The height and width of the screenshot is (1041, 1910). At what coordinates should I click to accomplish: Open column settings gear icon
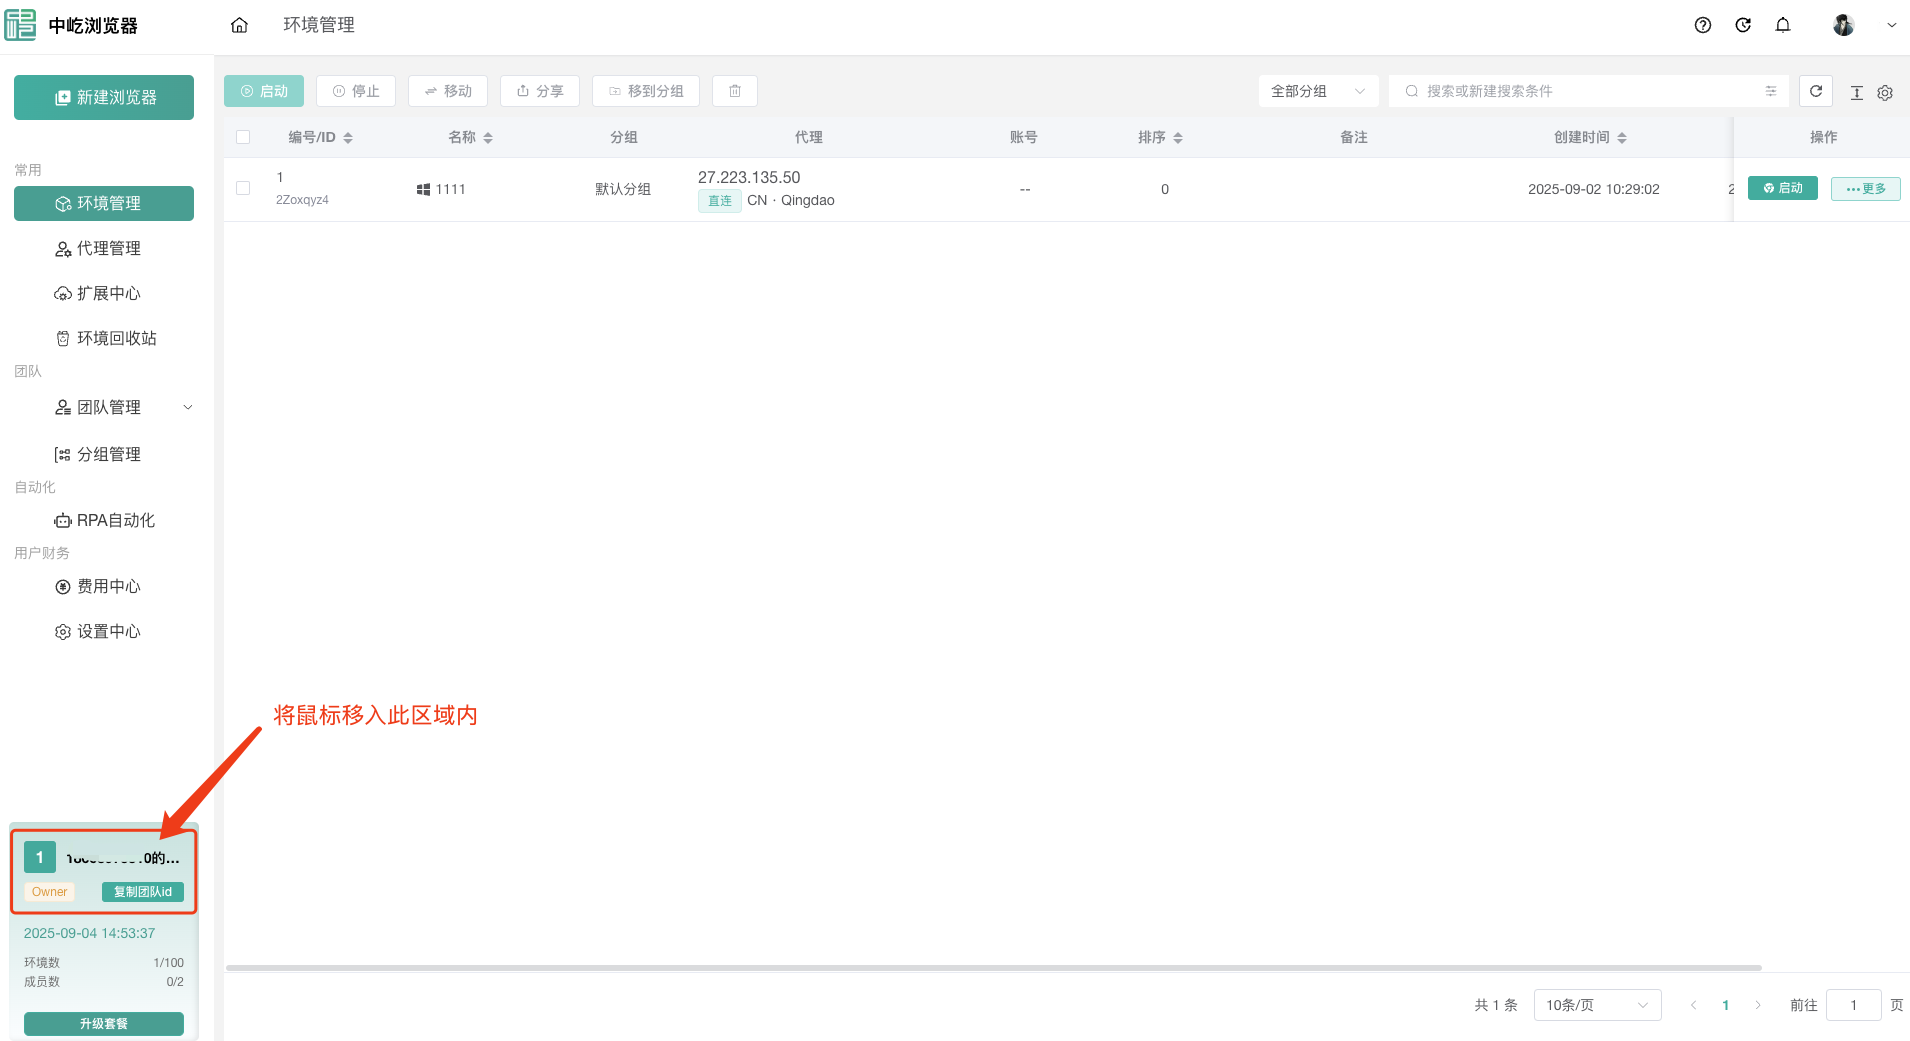[1885, 92]
